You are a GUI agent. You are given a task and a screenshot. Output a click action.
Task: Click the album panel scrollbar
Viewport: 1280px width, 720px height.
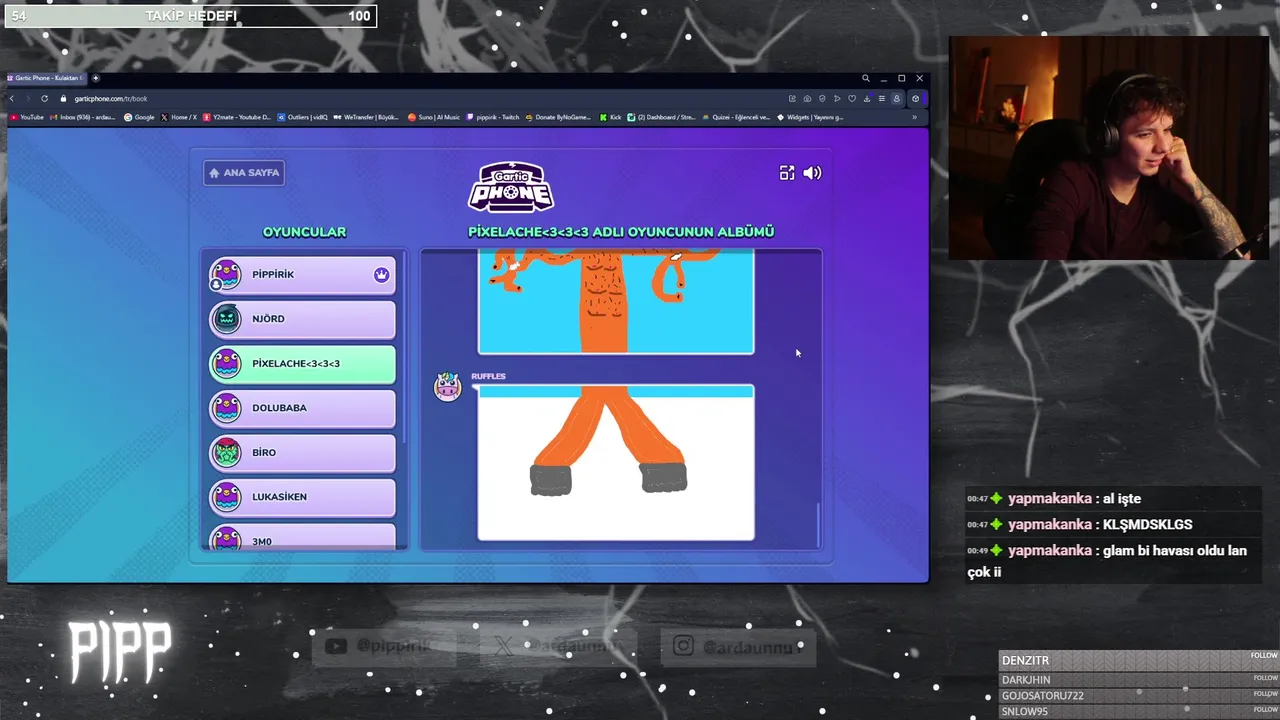tap(818, 524)
